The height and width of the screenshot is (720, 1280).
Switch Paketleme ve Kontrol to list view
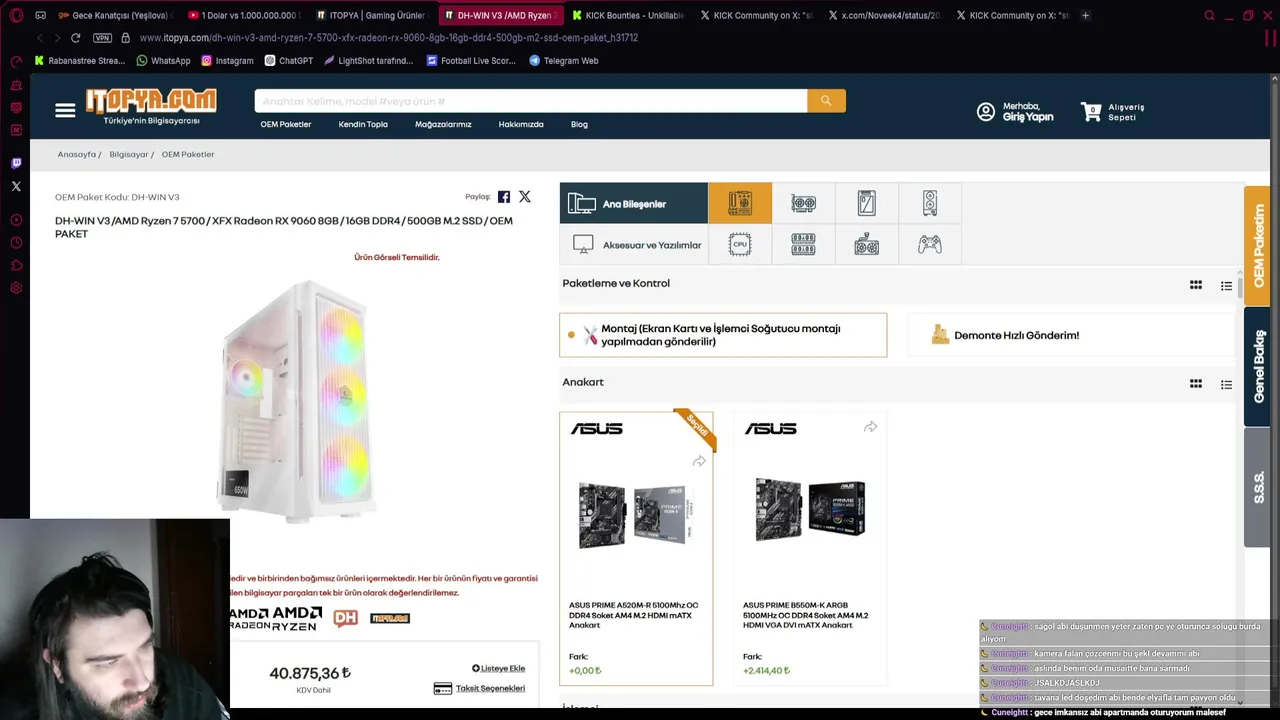tap(1226, 286)
